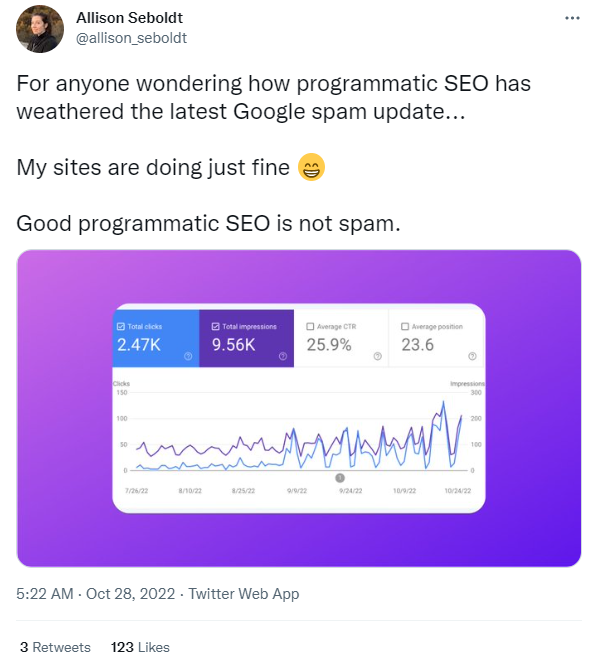This screenshot has height=667, width=595.
Task: View the 3 Retweets list
Action: click(55, 647)
